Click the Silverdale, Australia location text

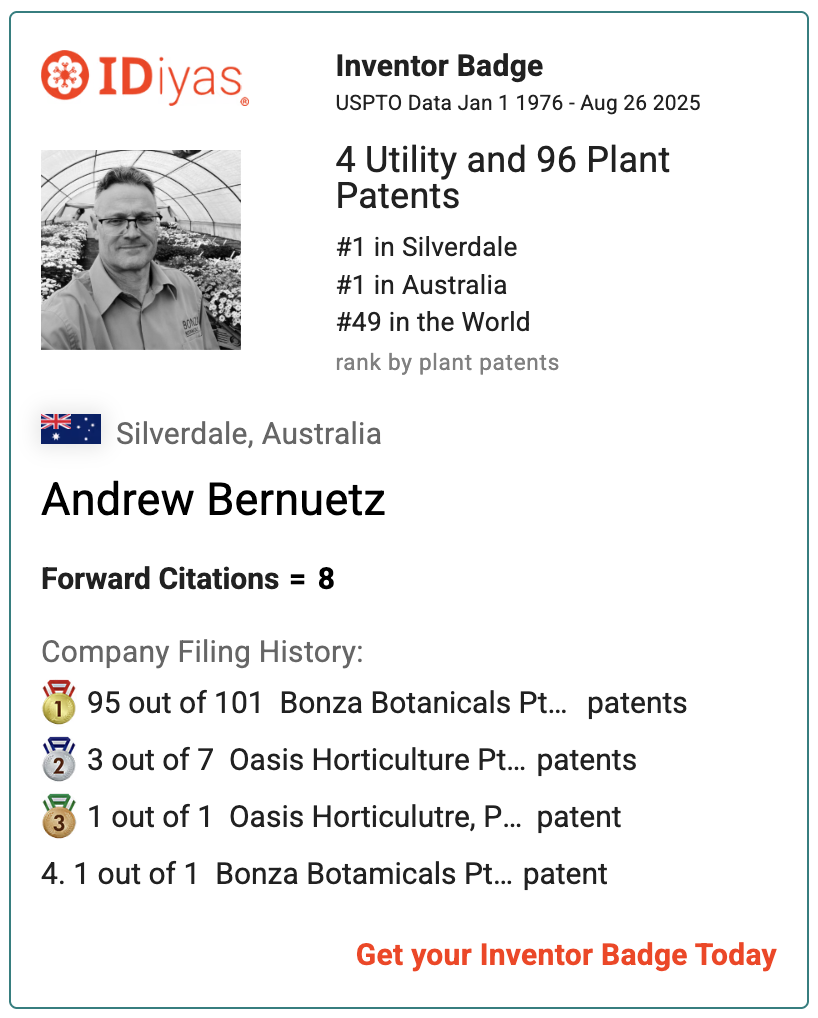coord(249,434)
